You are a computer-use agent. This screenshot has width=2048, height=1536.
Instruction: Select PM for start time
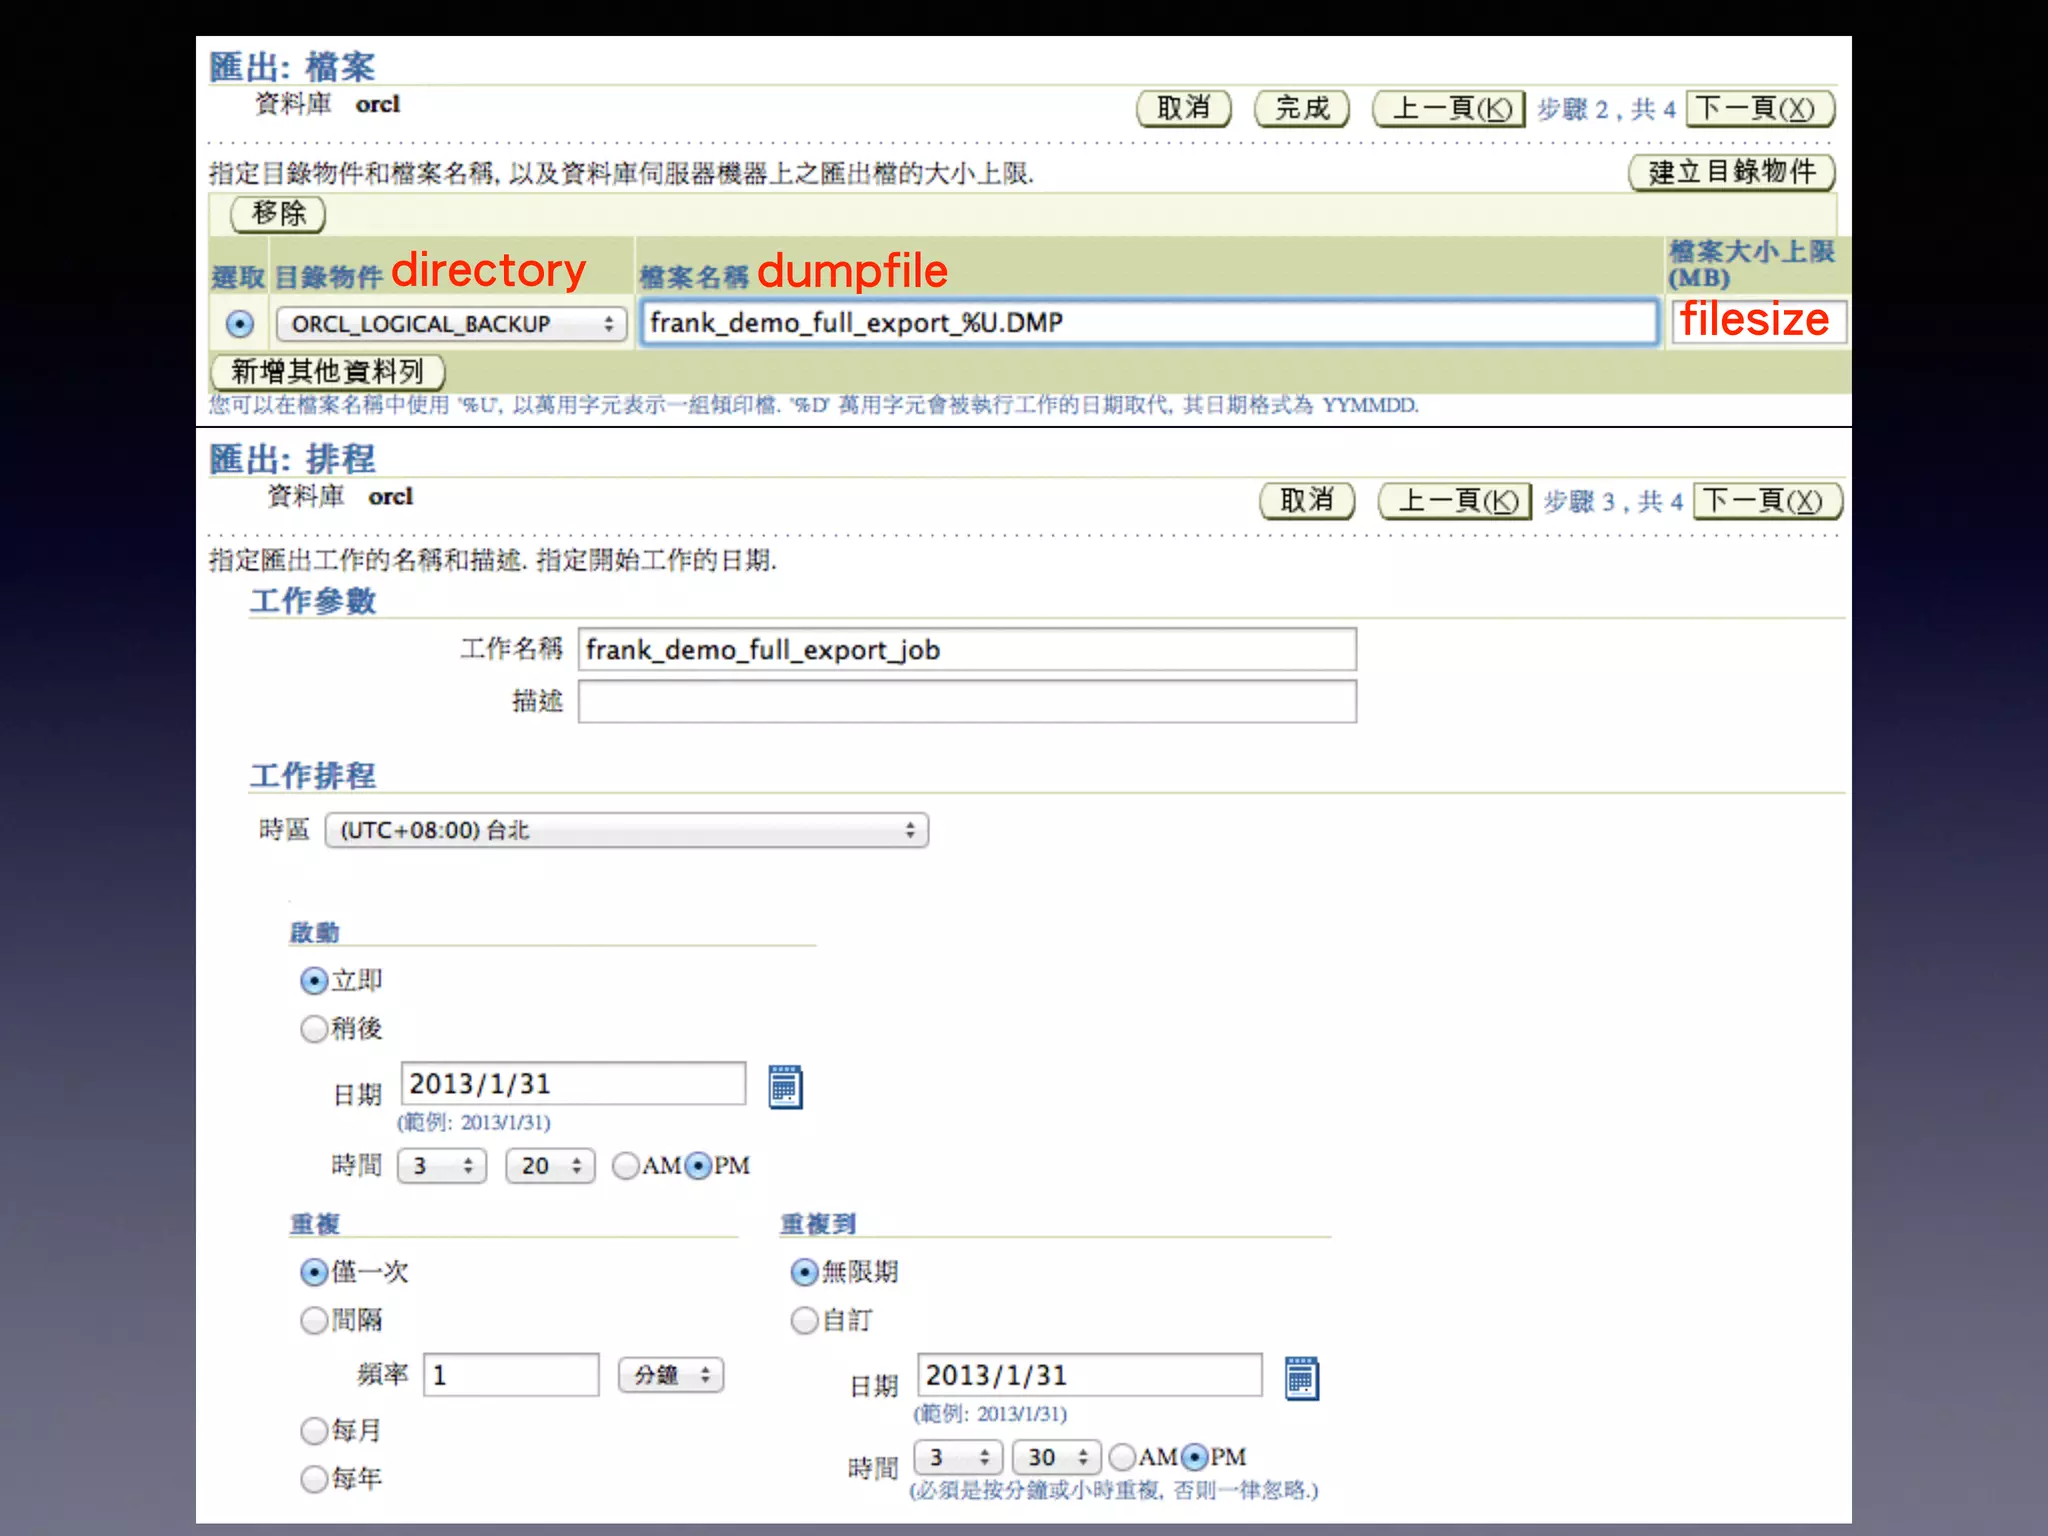point(698,1166)
